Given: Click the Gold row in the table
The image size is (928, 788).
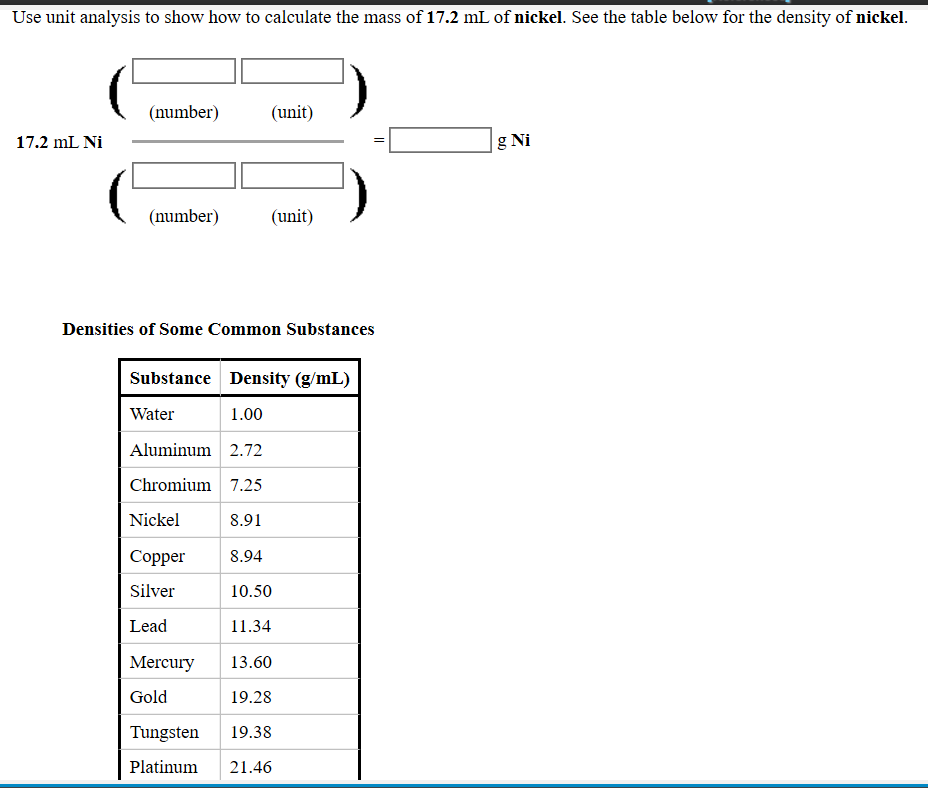Looking at the screenshot, I should click(x=148, y=696).
